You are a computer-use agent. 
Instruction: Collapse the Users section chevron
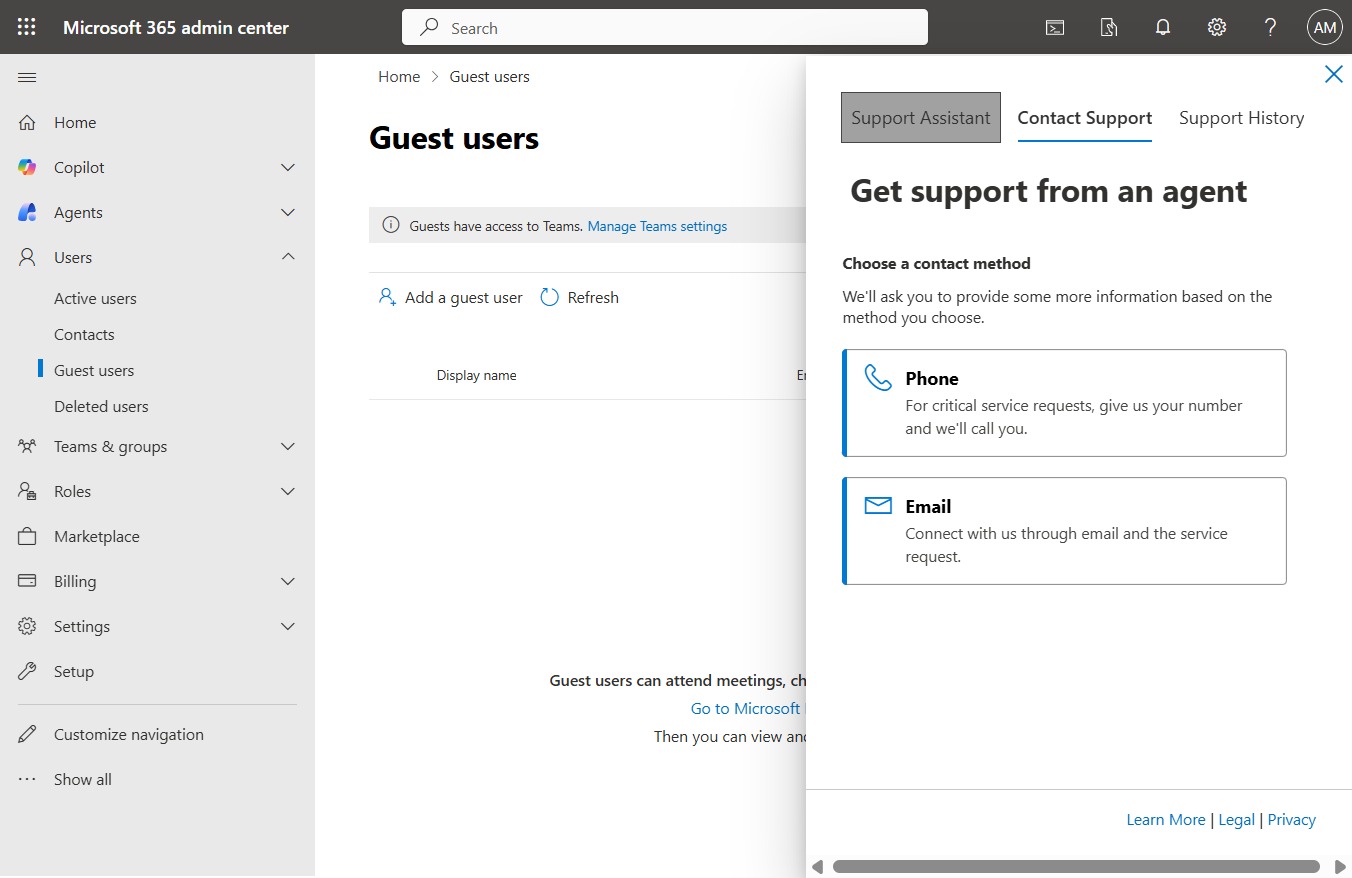(288, 257)
